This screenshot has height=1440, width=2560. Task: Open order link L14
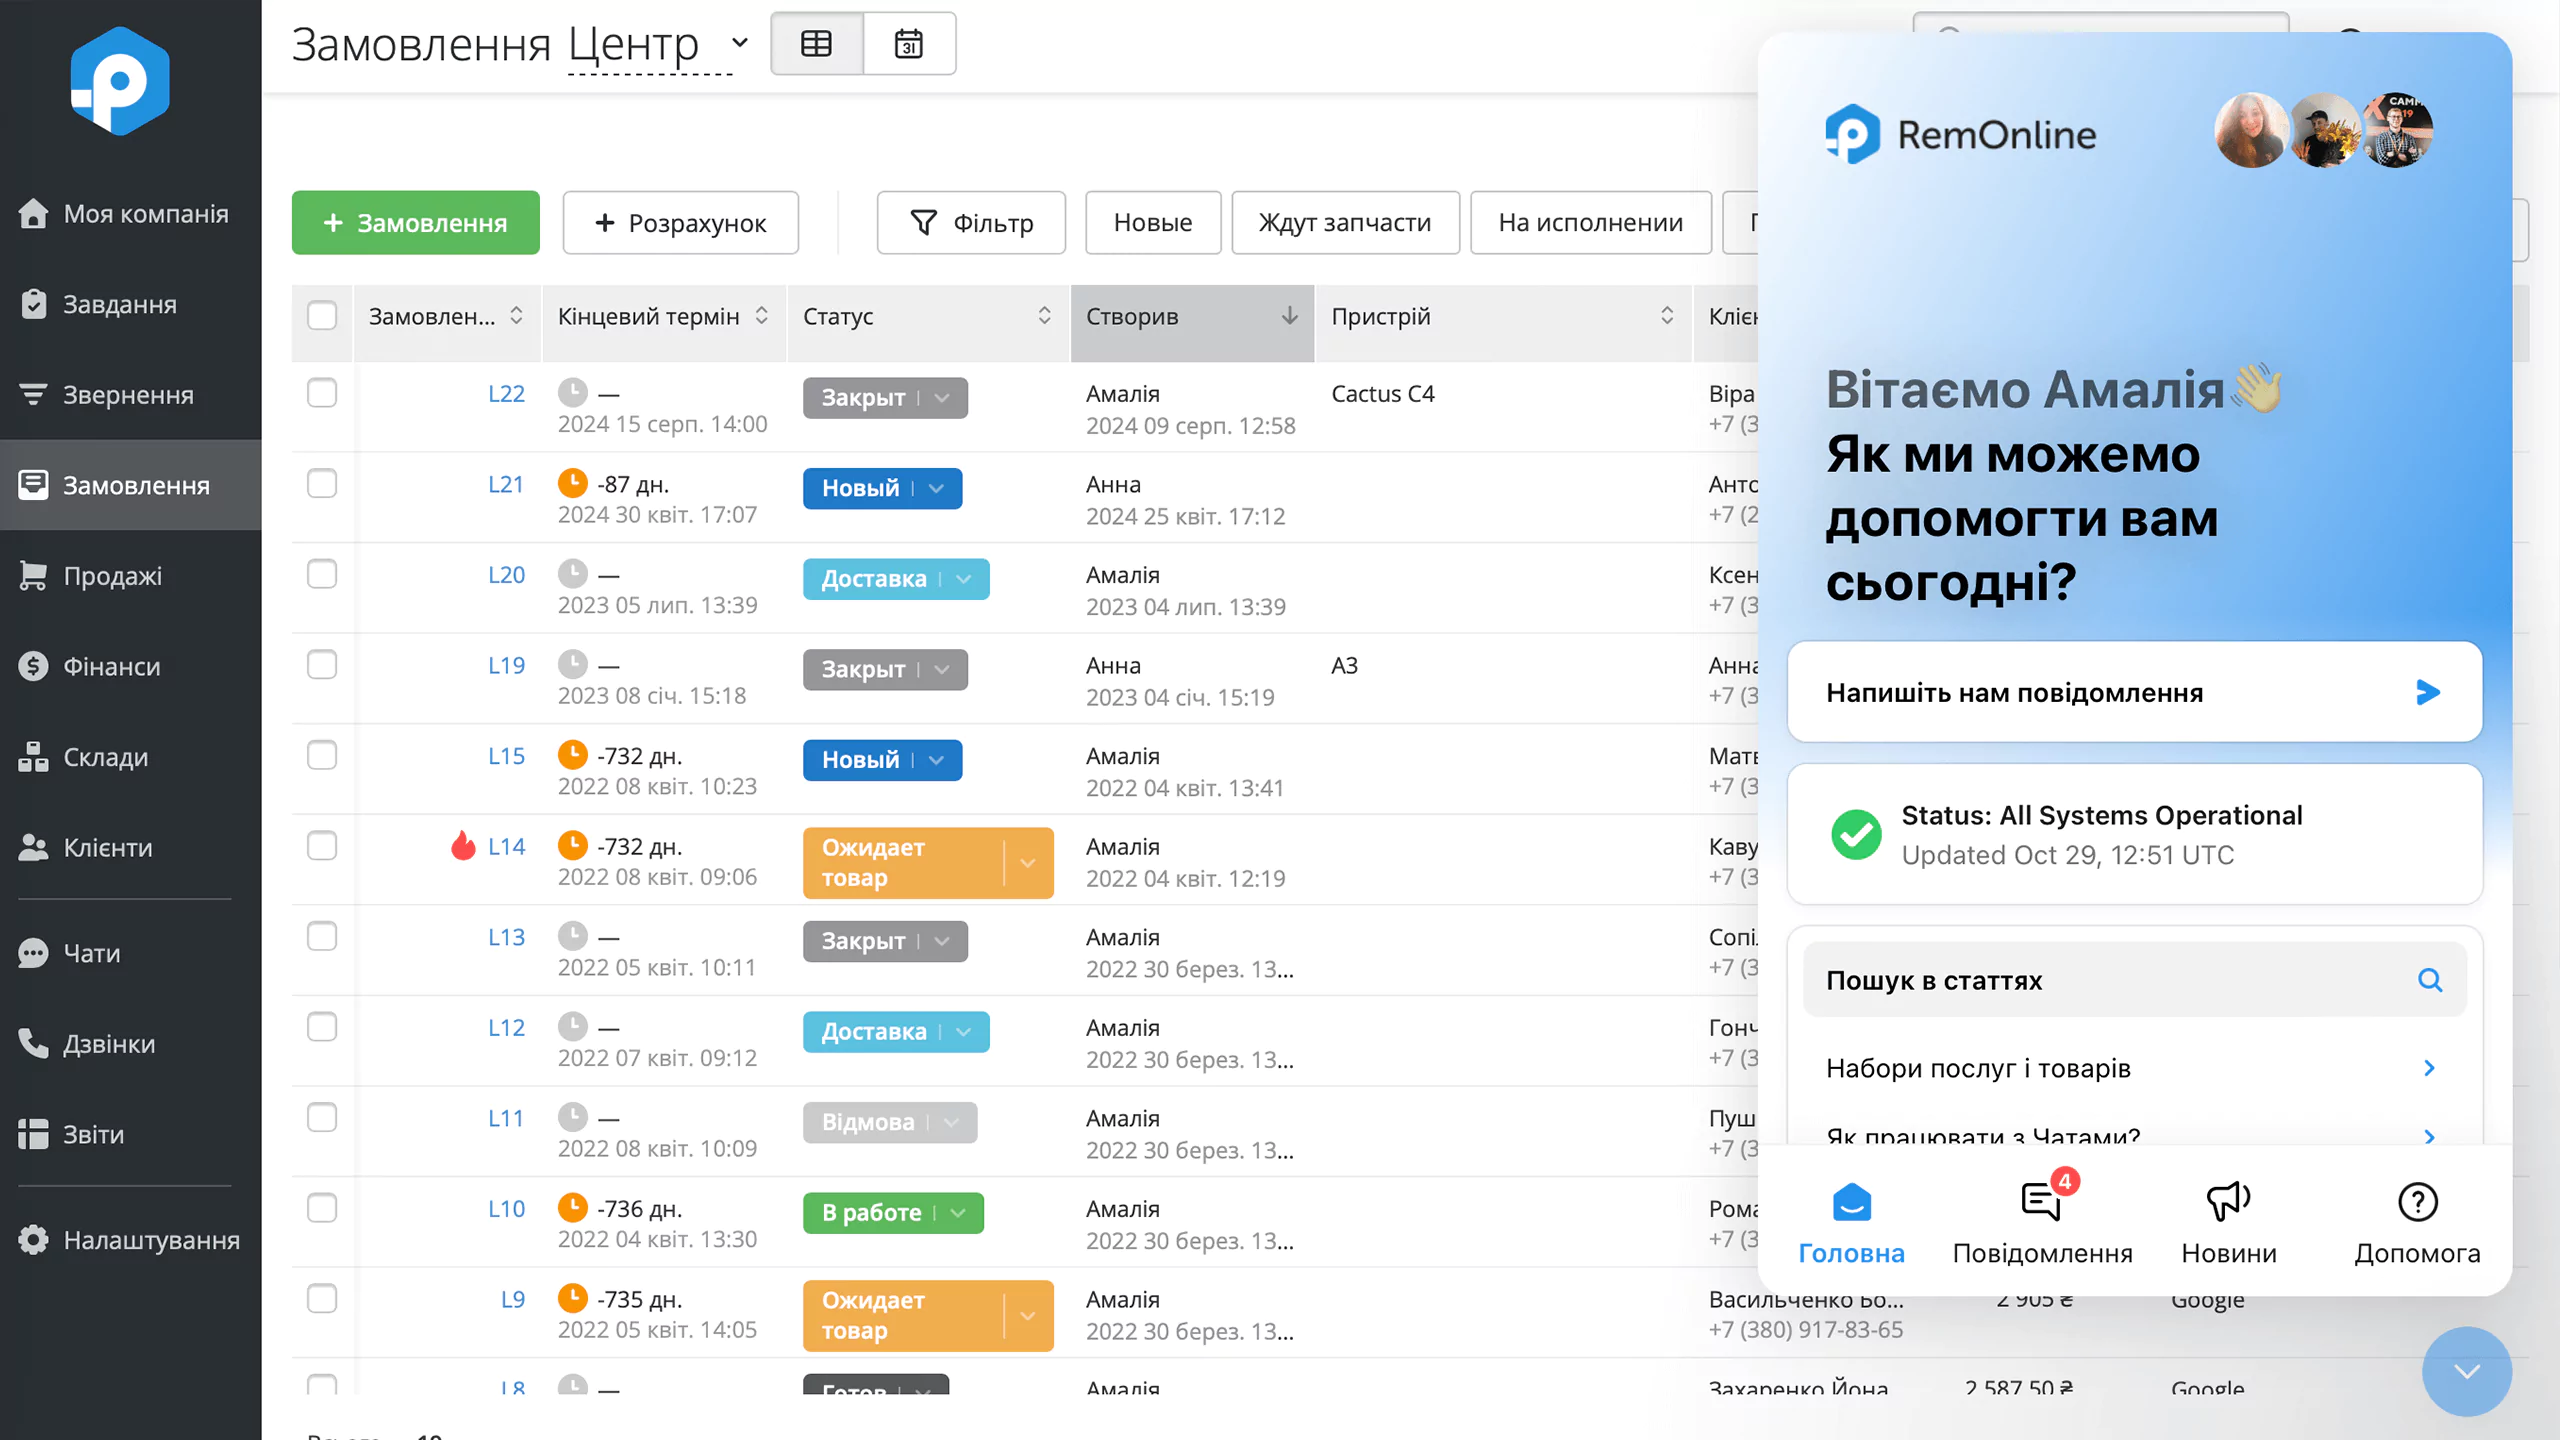506,846
